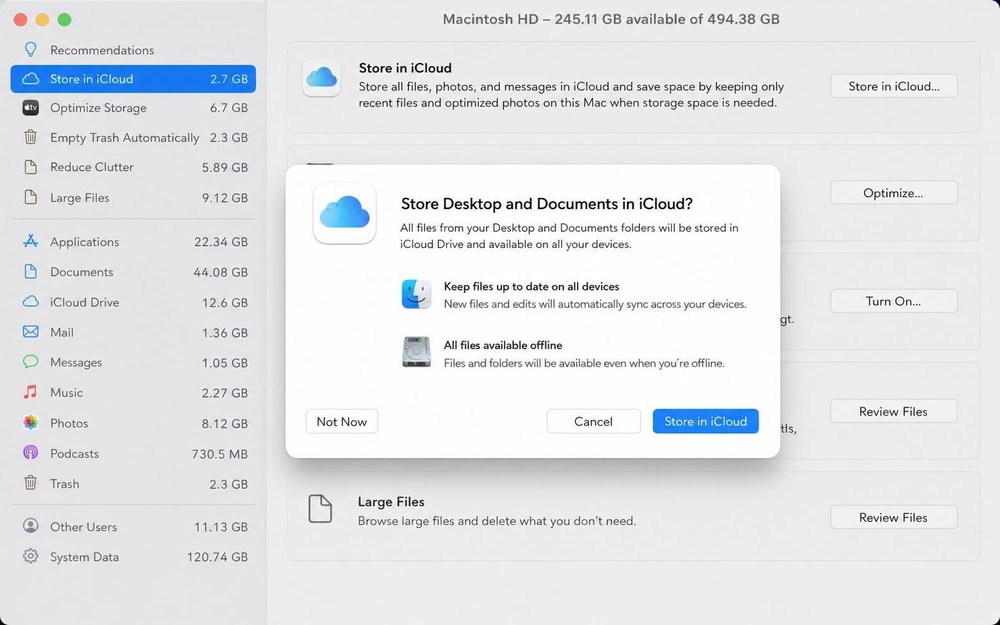The height and width of the screenshot is (625, 1000).
Task: Select System Data in sidebar
Action: coord(133,556)
